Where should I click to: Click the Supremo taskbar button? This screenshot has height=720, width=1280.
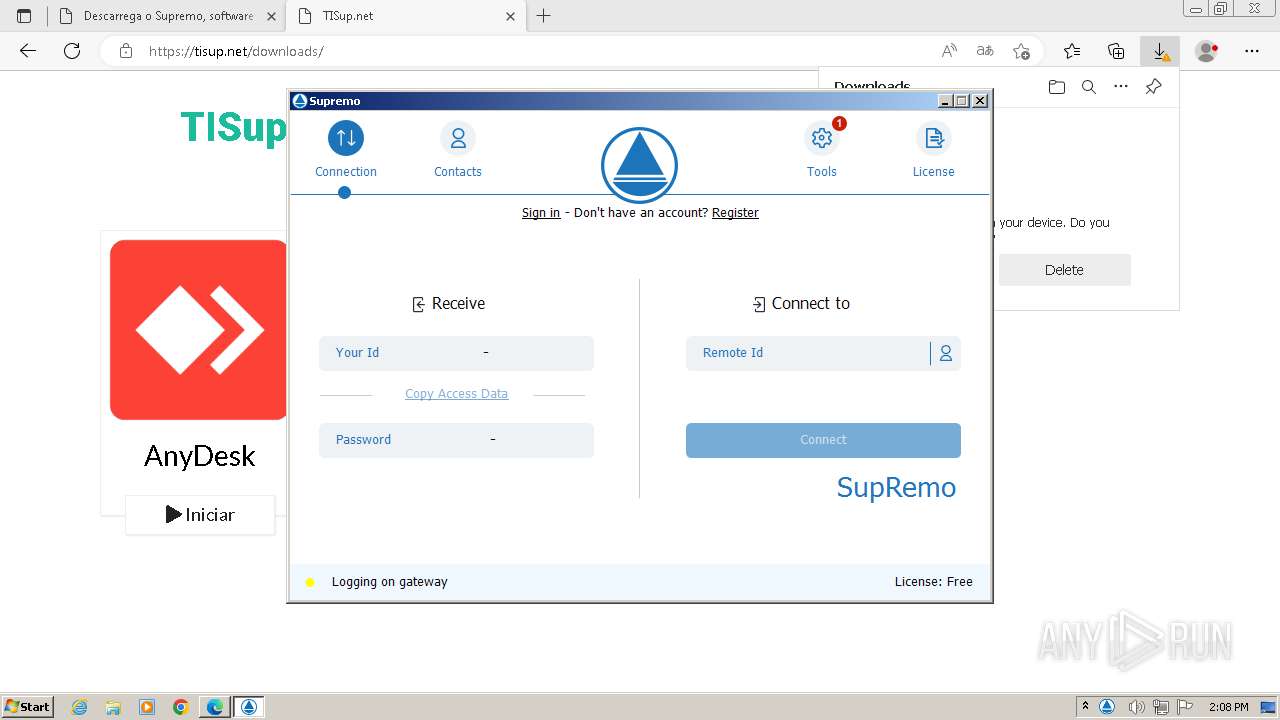(x=249, y=707)
